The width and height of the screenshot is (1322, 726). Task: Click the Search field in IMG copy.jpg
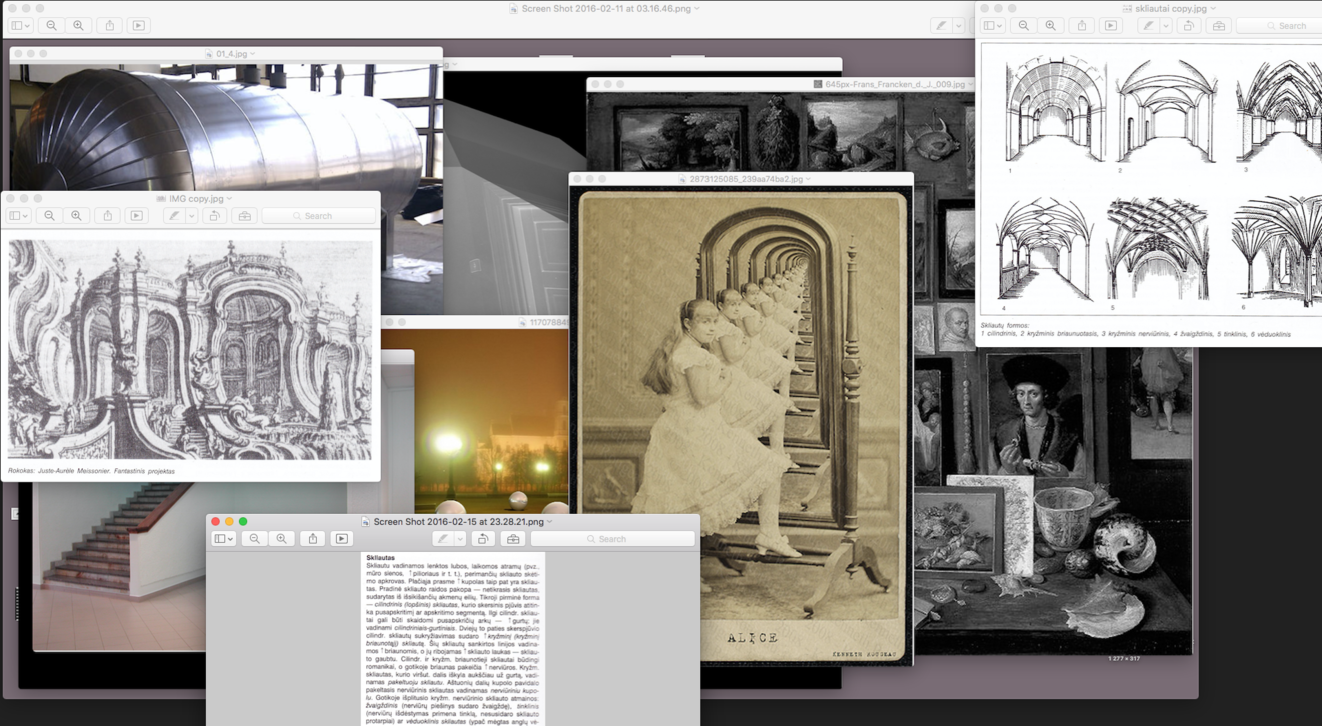click(318, 216)
